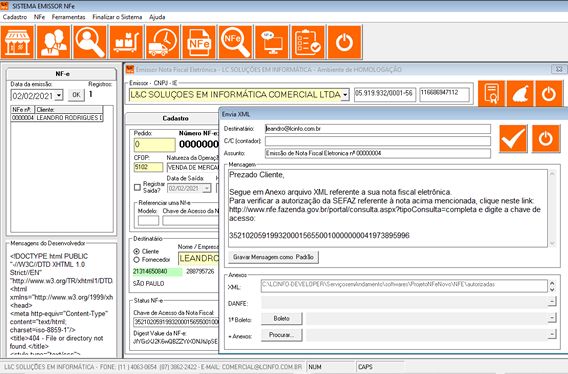Screen dimensions: 568x374
Task: Select the Fornecedor radio button
Action: [137, 259]
